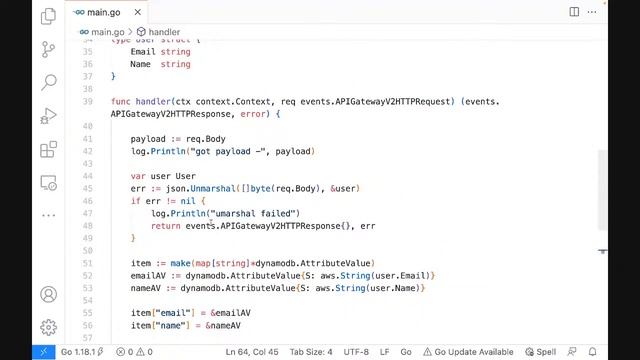Click the Go 1.18.1 version status item
This screenshot has height=360, width=640.
click(x=82, y=352)
